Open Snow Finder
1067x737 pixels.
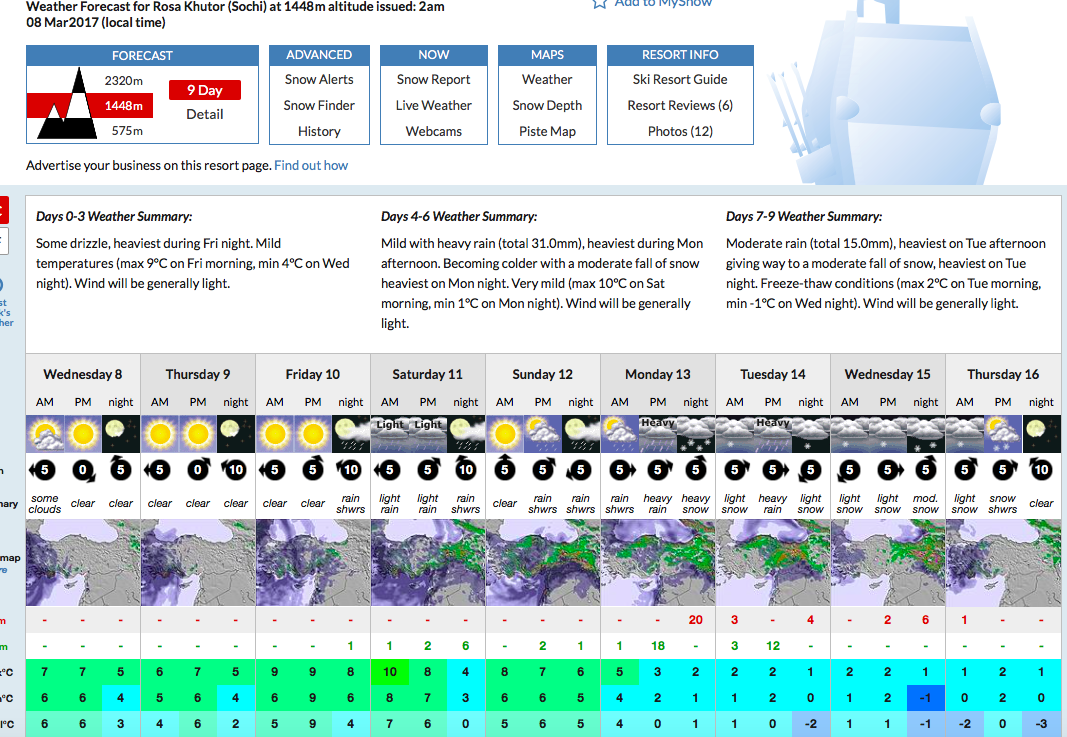click(319, 105)
